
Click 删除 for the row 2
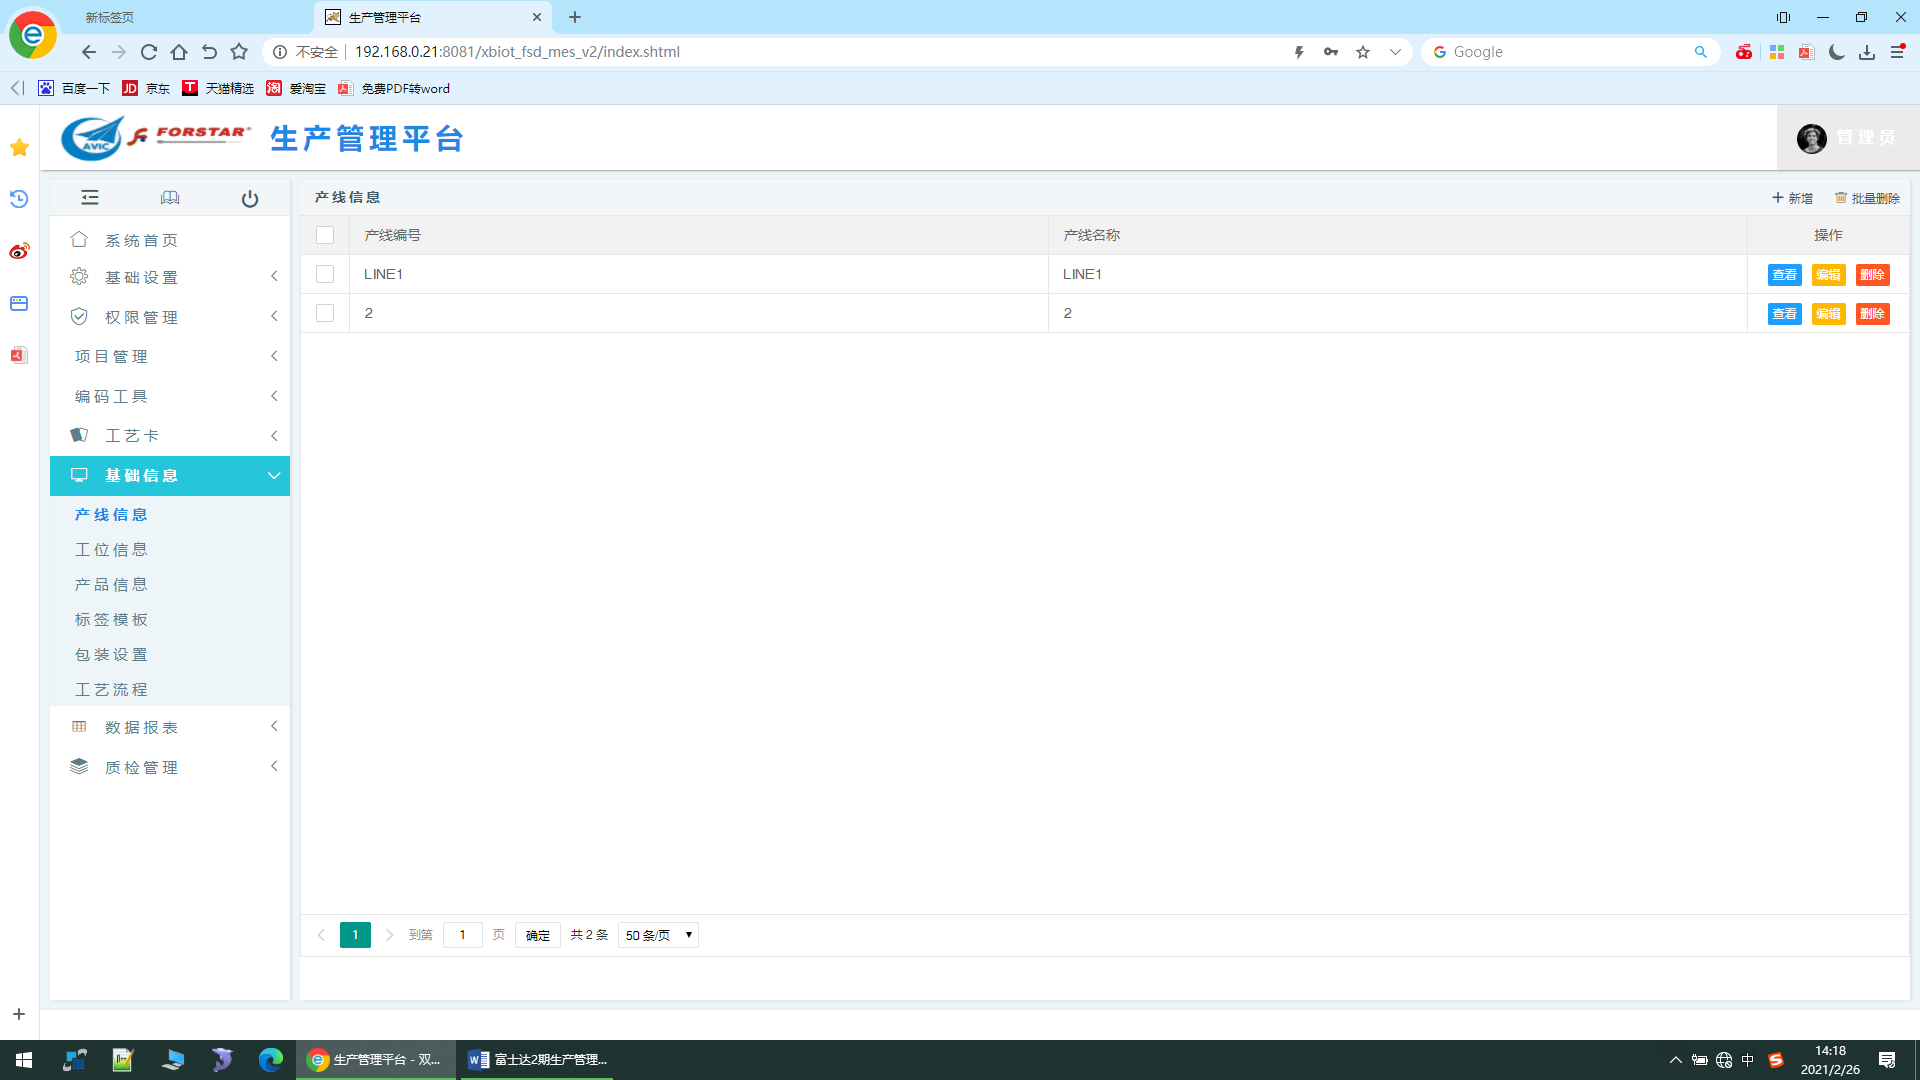[x=1872, y=314]
